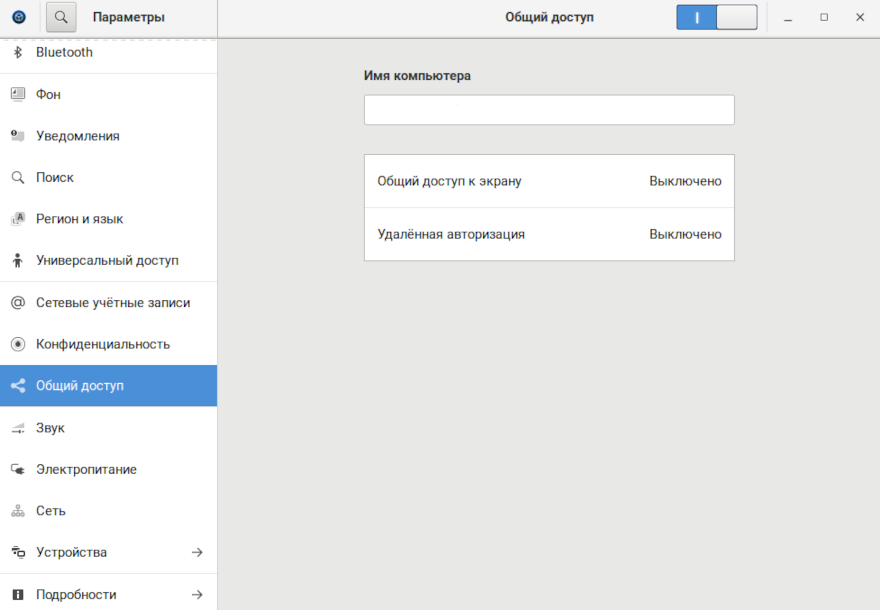Open Общий доступ к экрану setting
The height and width of the screenshot is (610, 880).
(549, 181)
